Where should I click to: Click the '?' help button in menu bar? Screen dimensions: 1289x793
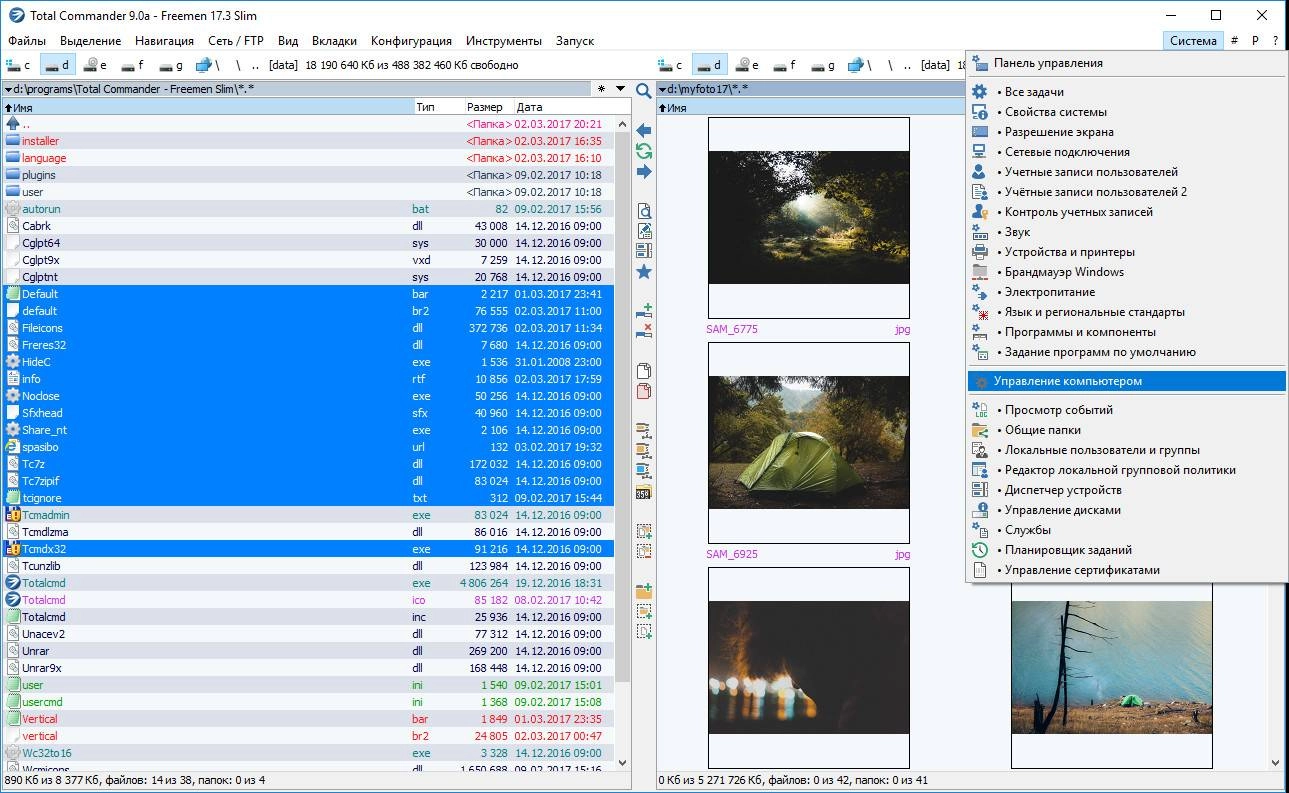pos(1275,41)
